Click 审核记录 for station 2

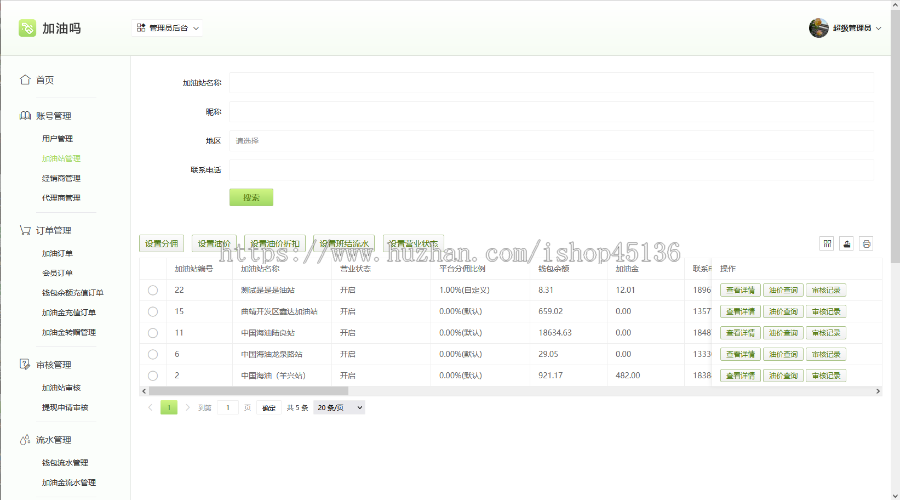(826, 375)
